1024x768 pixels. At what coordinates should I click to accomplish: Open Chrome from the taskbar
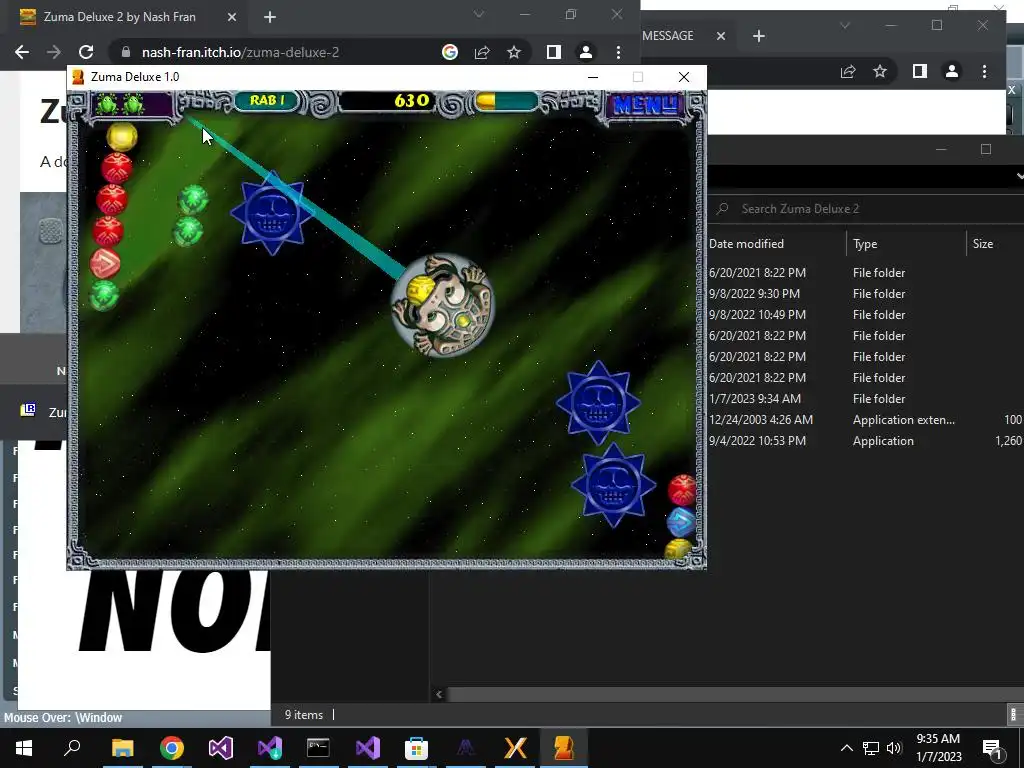[x=172, y=748]
